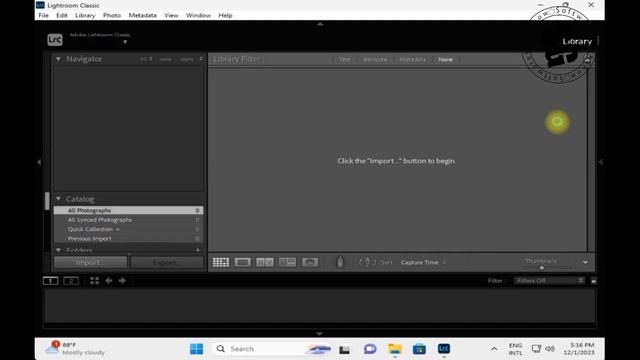
Task: Open the Metadata menu
Action: (x=142, y=16)
